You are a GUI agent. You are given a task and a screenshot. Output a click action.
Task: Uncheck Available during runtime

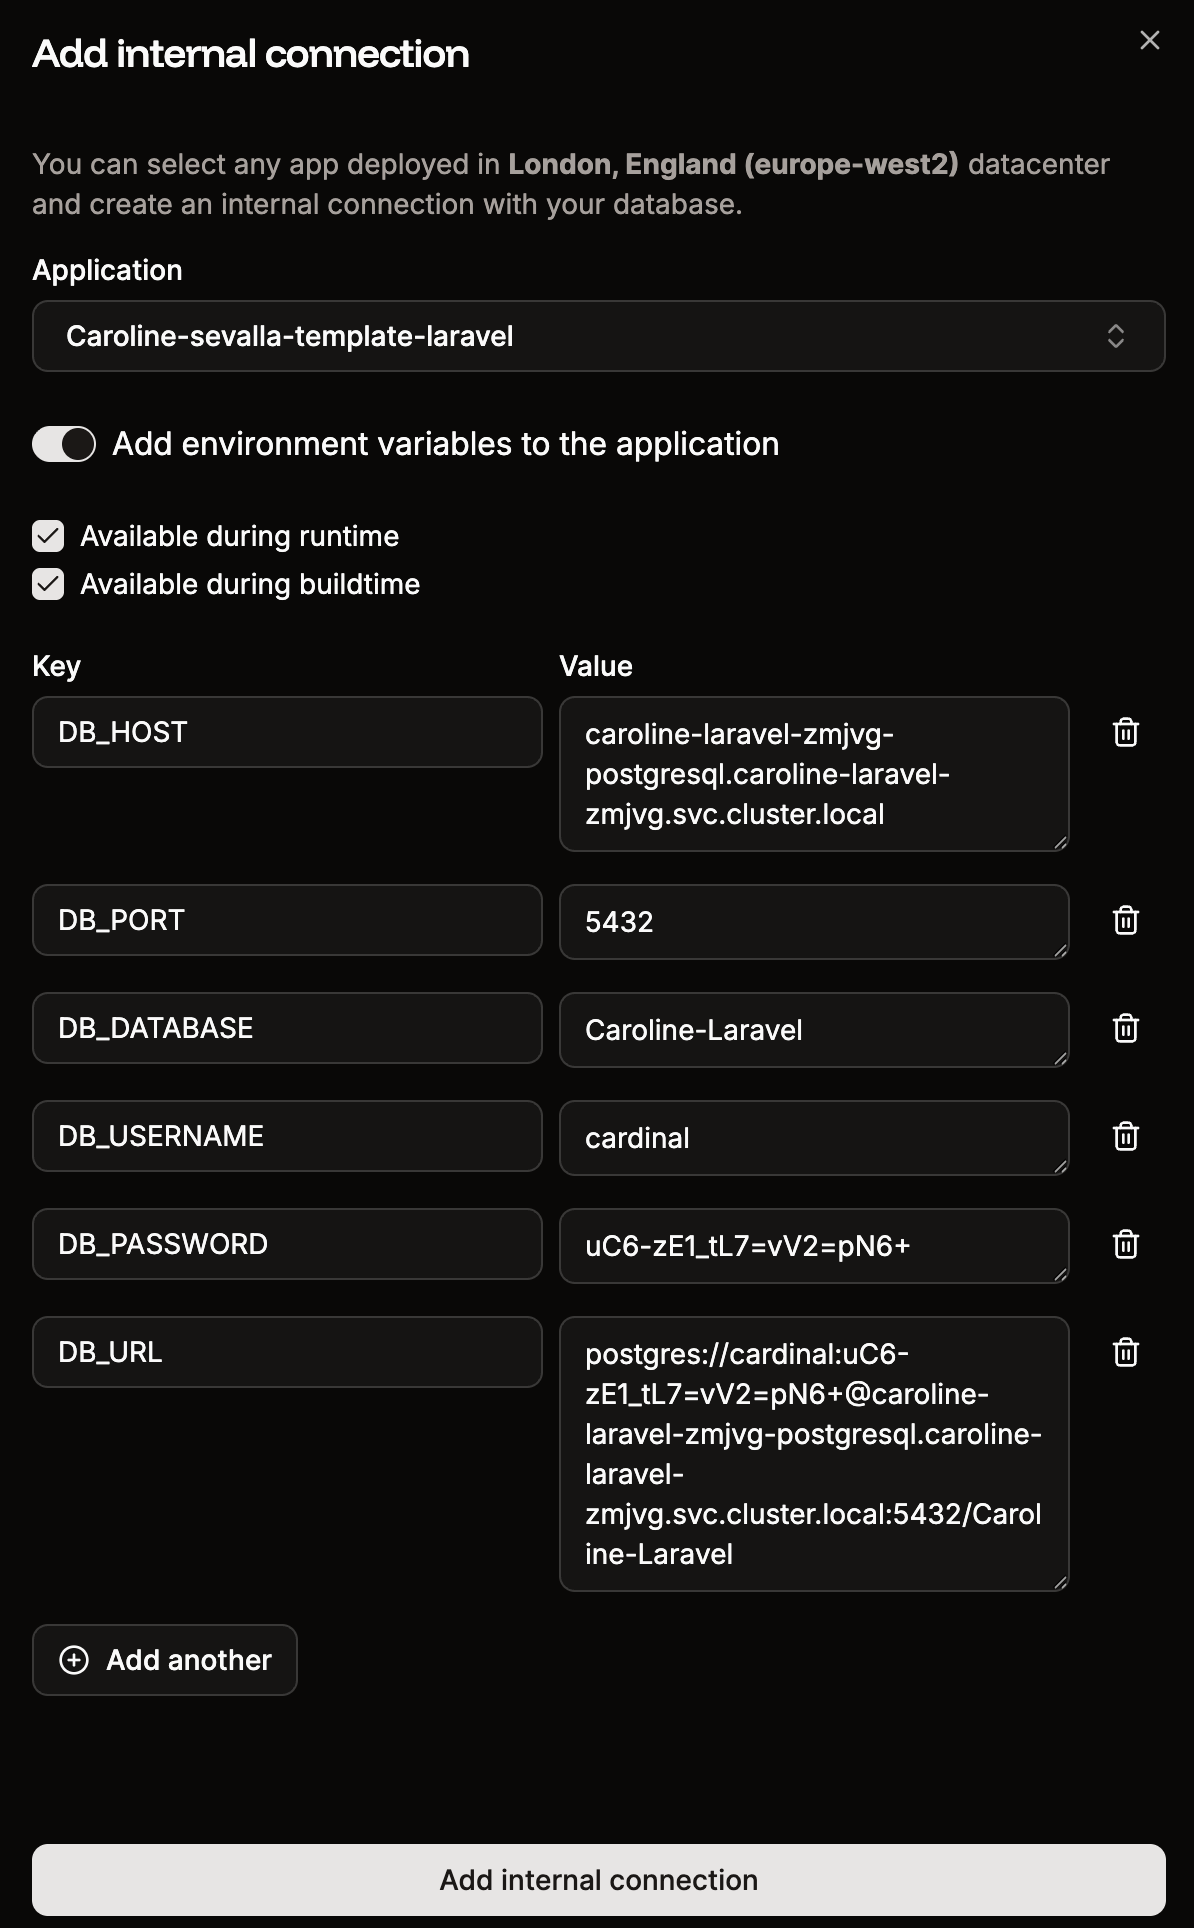47,536
